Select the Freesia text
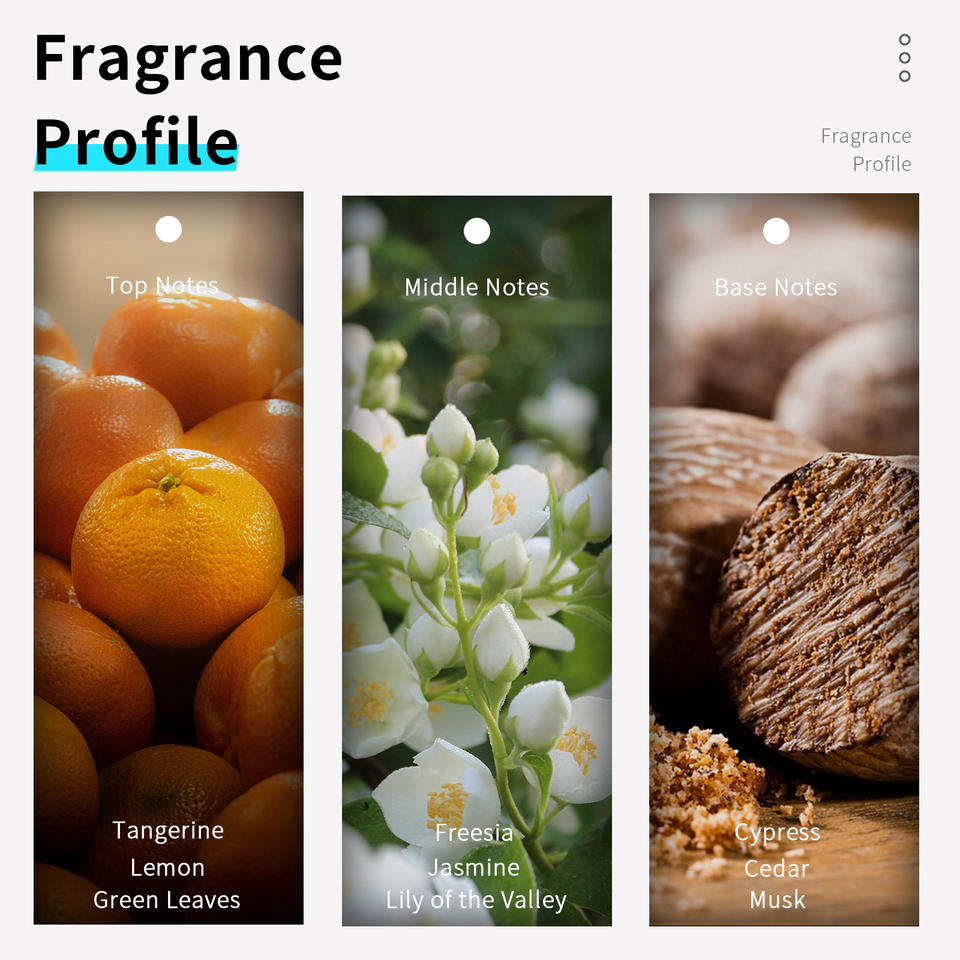The width and height of the screenshot is (960, 960). pos(474,833)
